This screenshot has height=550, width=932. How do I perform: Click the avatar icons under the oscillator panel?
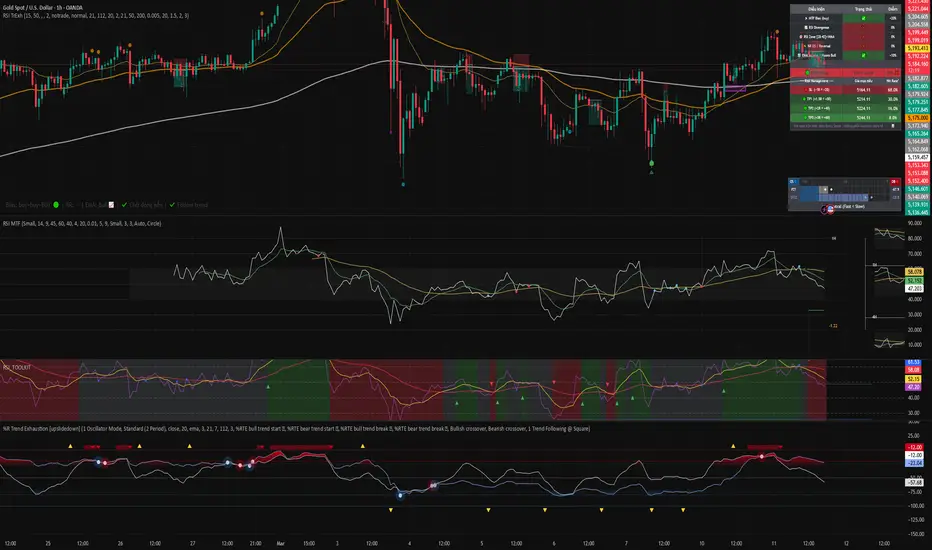click(x=827, y=209)
